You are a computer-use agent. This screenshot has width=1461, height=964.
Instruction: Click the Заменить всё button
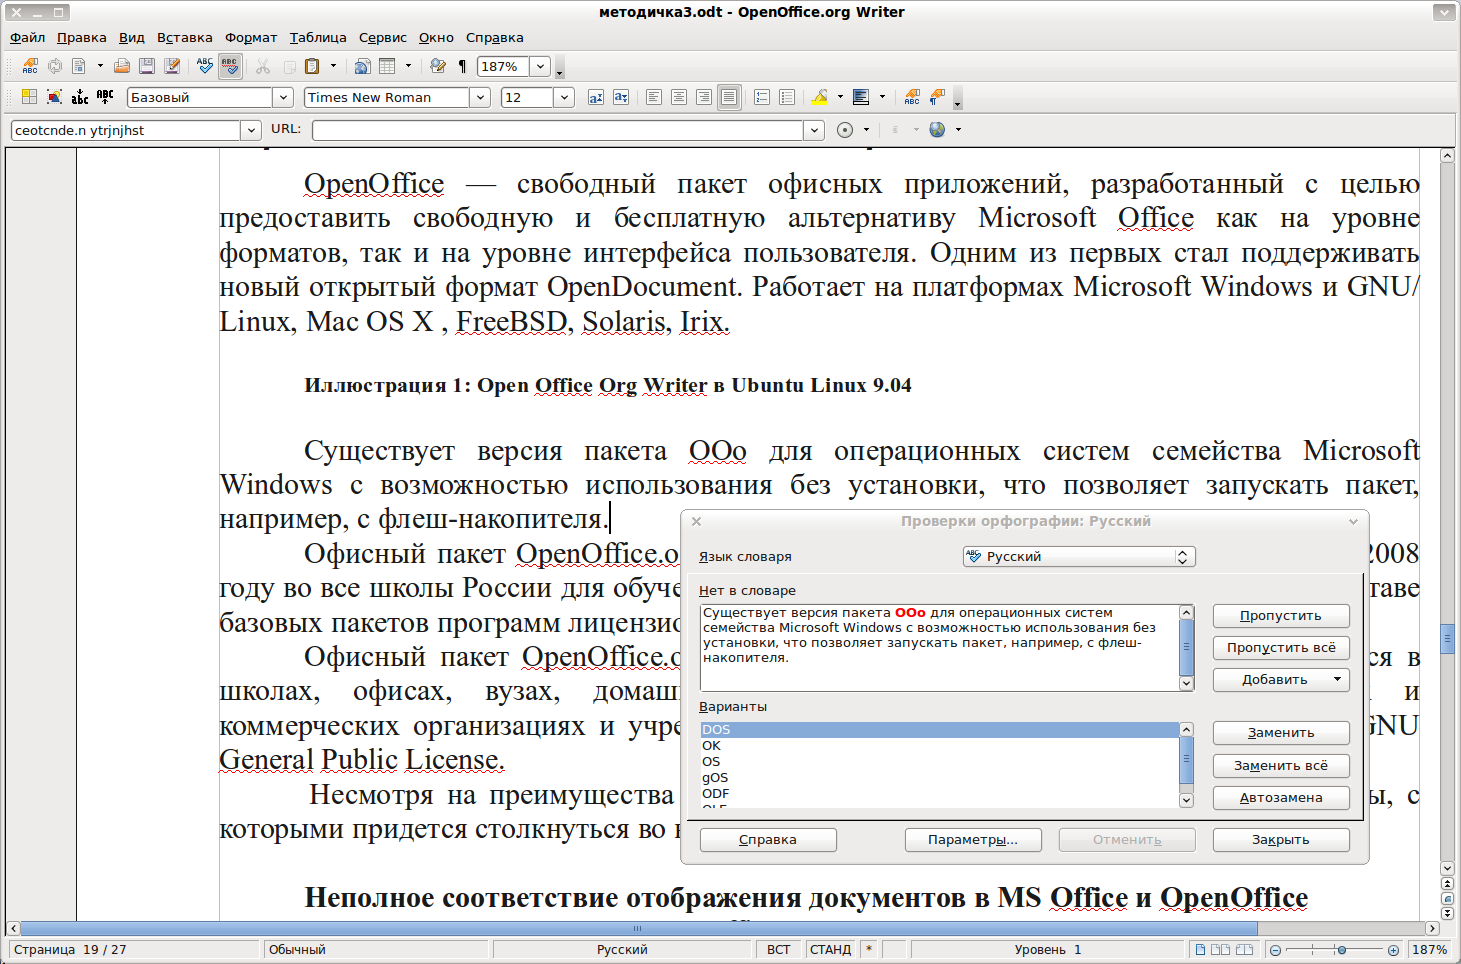[1281, 765]
